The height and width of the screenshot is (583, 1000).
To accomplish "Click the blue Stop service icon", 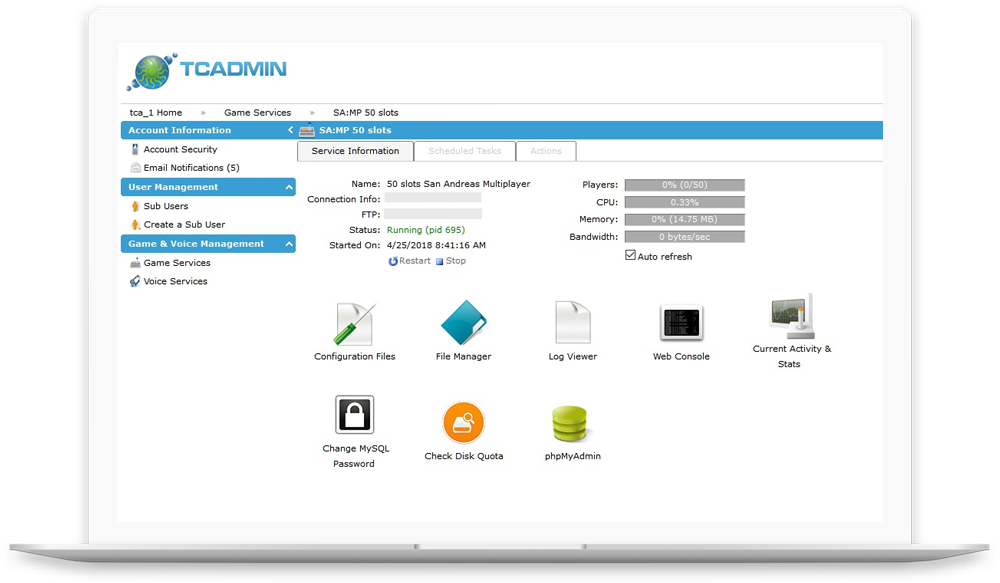I will 439,262.
